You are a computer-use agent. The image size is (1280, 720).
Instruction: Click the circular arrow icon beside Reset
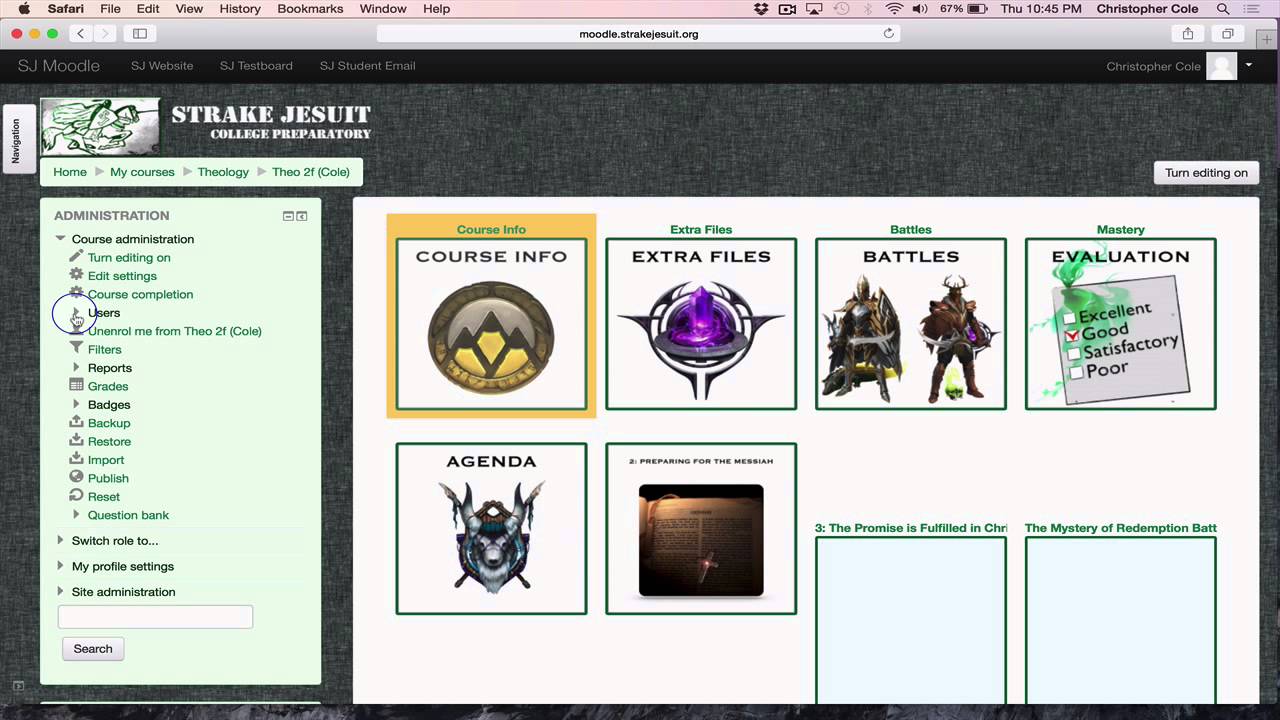pos(76,496)
